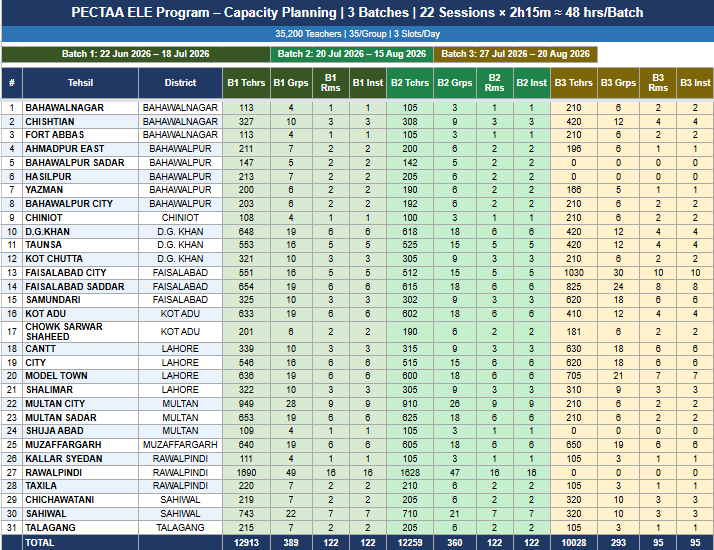714x550 pixels.
Task: Click the MULTAN CITY tehsil cell
Action: (x=80, y=404)
